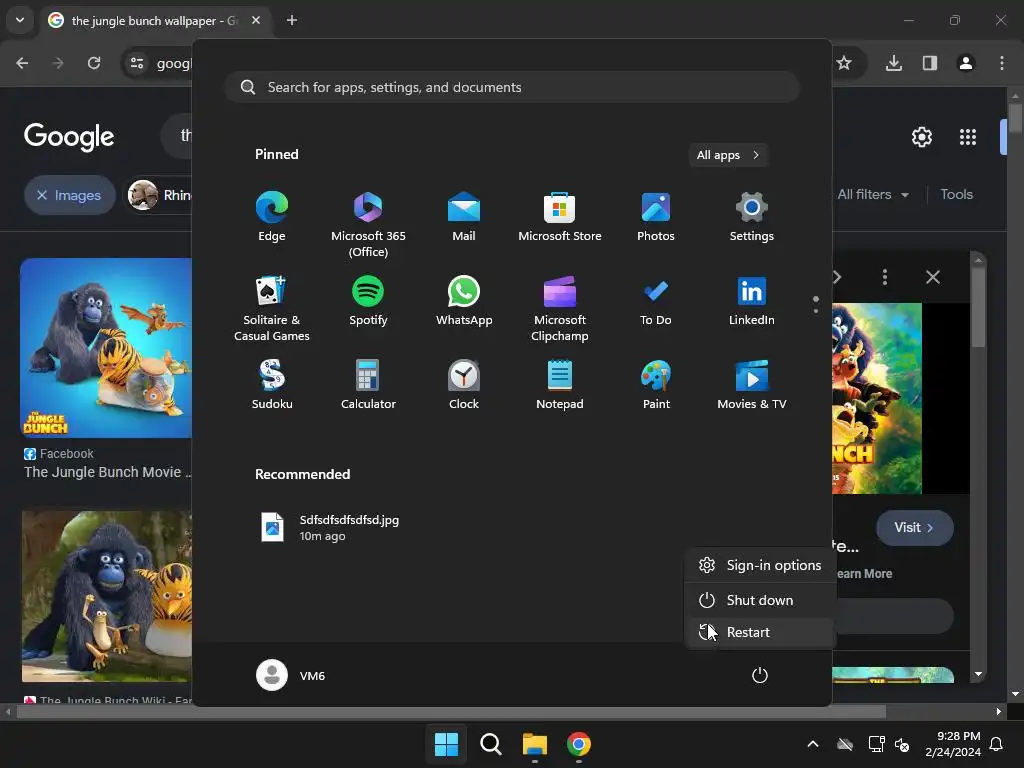1024x768 pixels.
Task: Launch Microsoft Clipchamp
Action: point(560,309)
